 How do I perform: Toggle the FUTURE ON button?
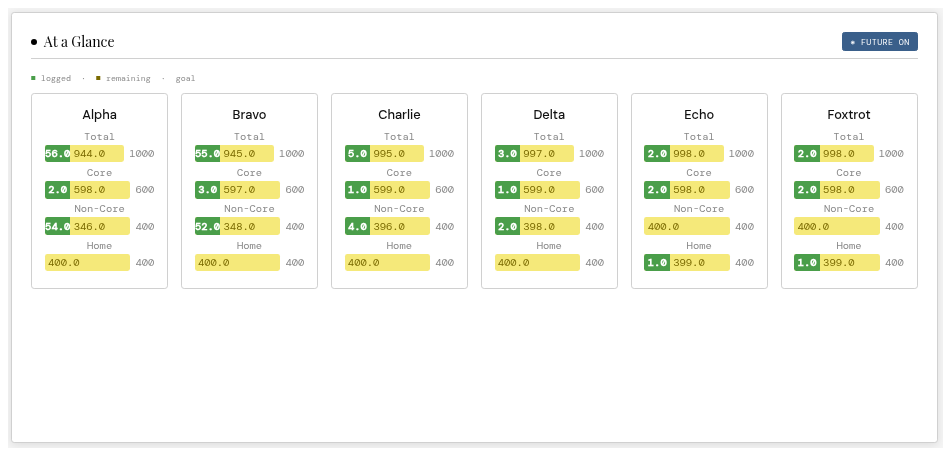pos(879,42)
